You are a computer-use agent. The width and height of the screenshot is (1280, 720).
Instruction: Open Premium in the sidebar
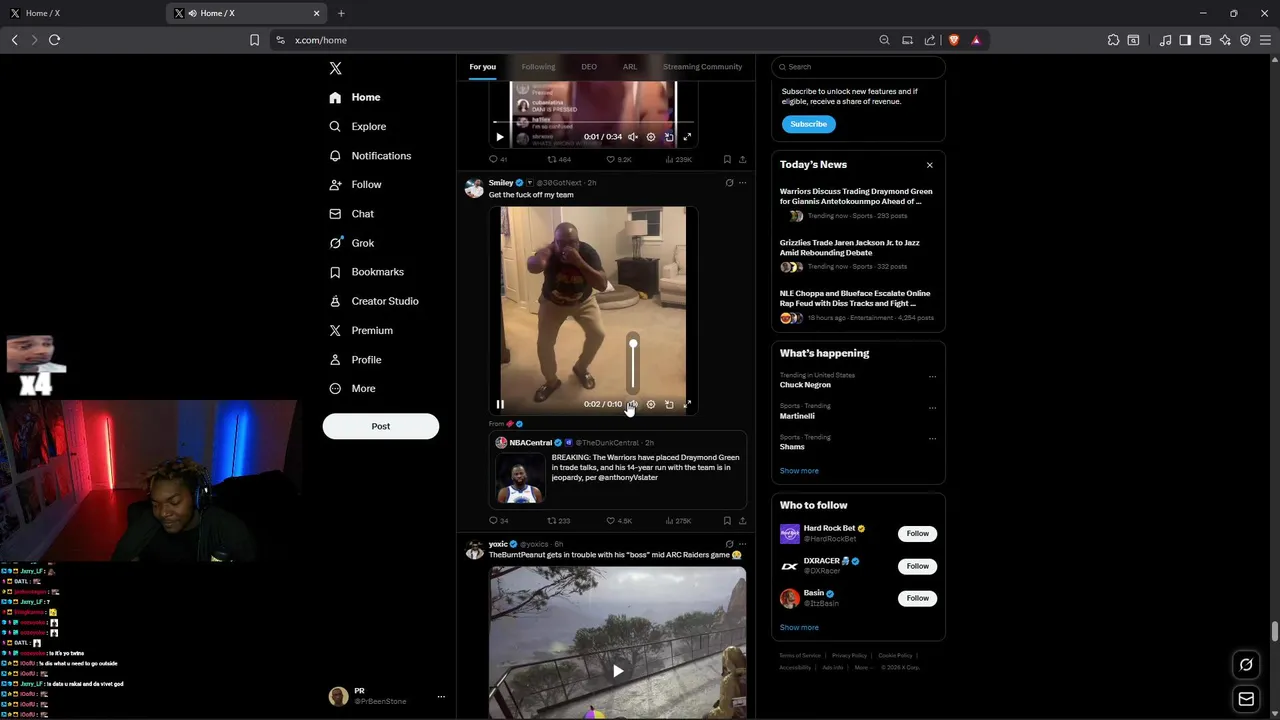click(x=360, y=330)
